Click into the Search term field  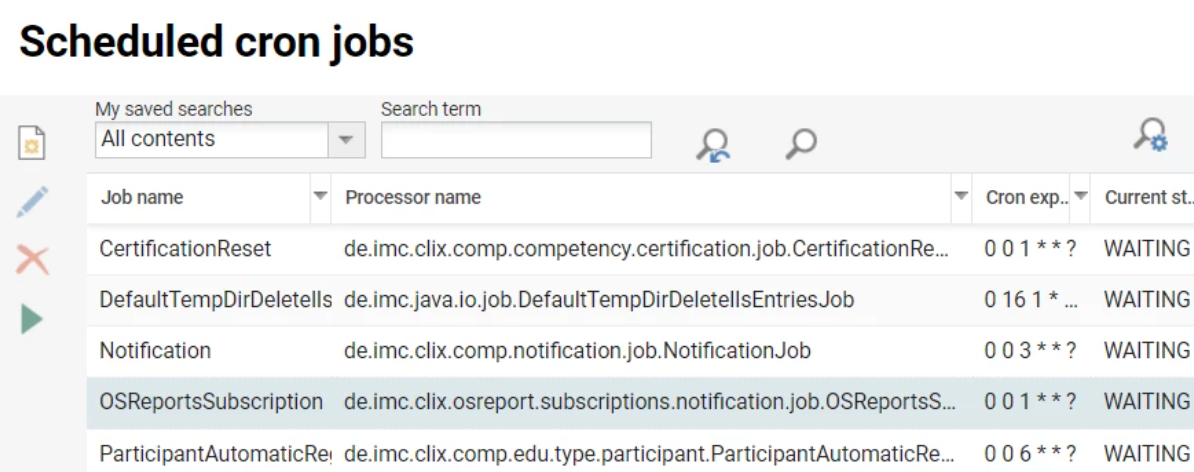[516, 140]
